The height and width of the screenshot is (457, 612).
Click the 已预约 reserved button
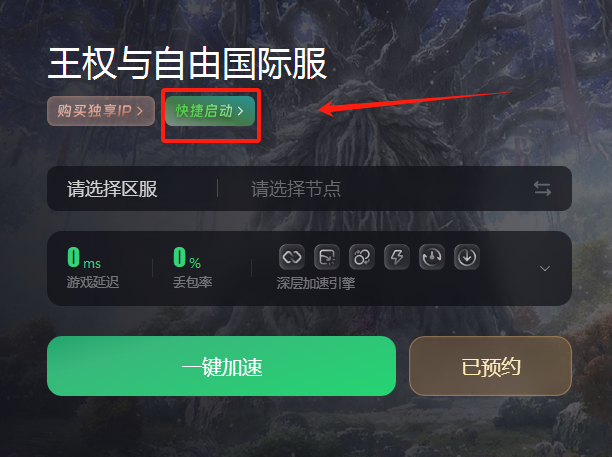[491, 366]
